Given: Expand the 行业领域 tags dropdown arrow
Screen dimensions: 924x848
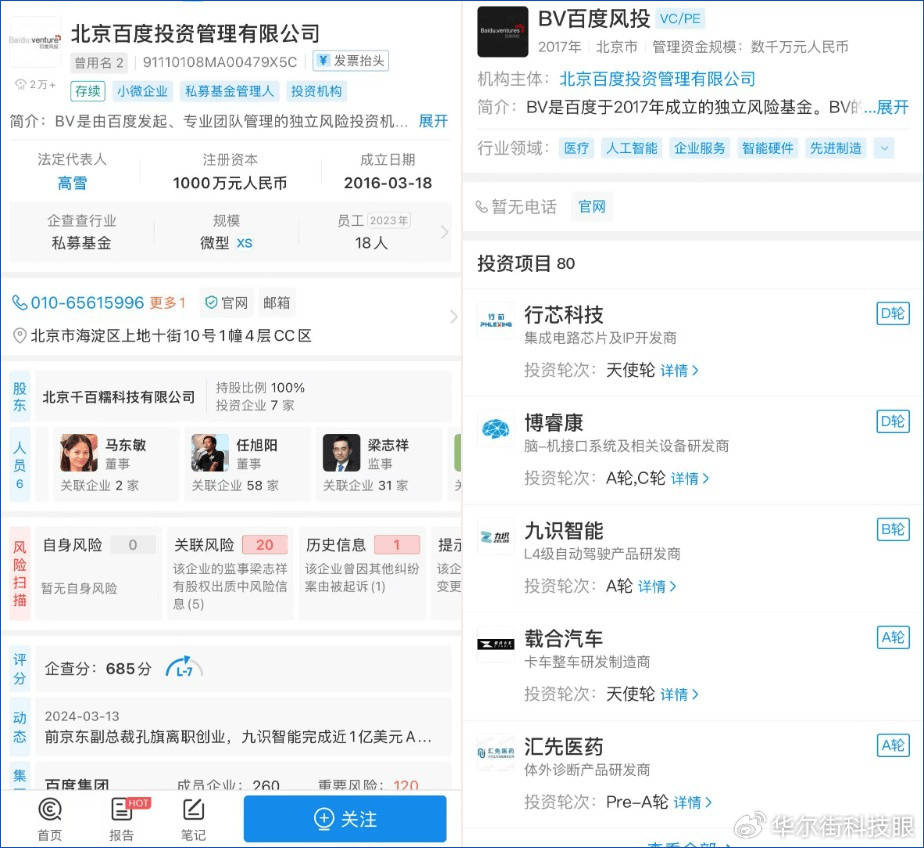Looking at the screenshot, I should pos(884,148).
